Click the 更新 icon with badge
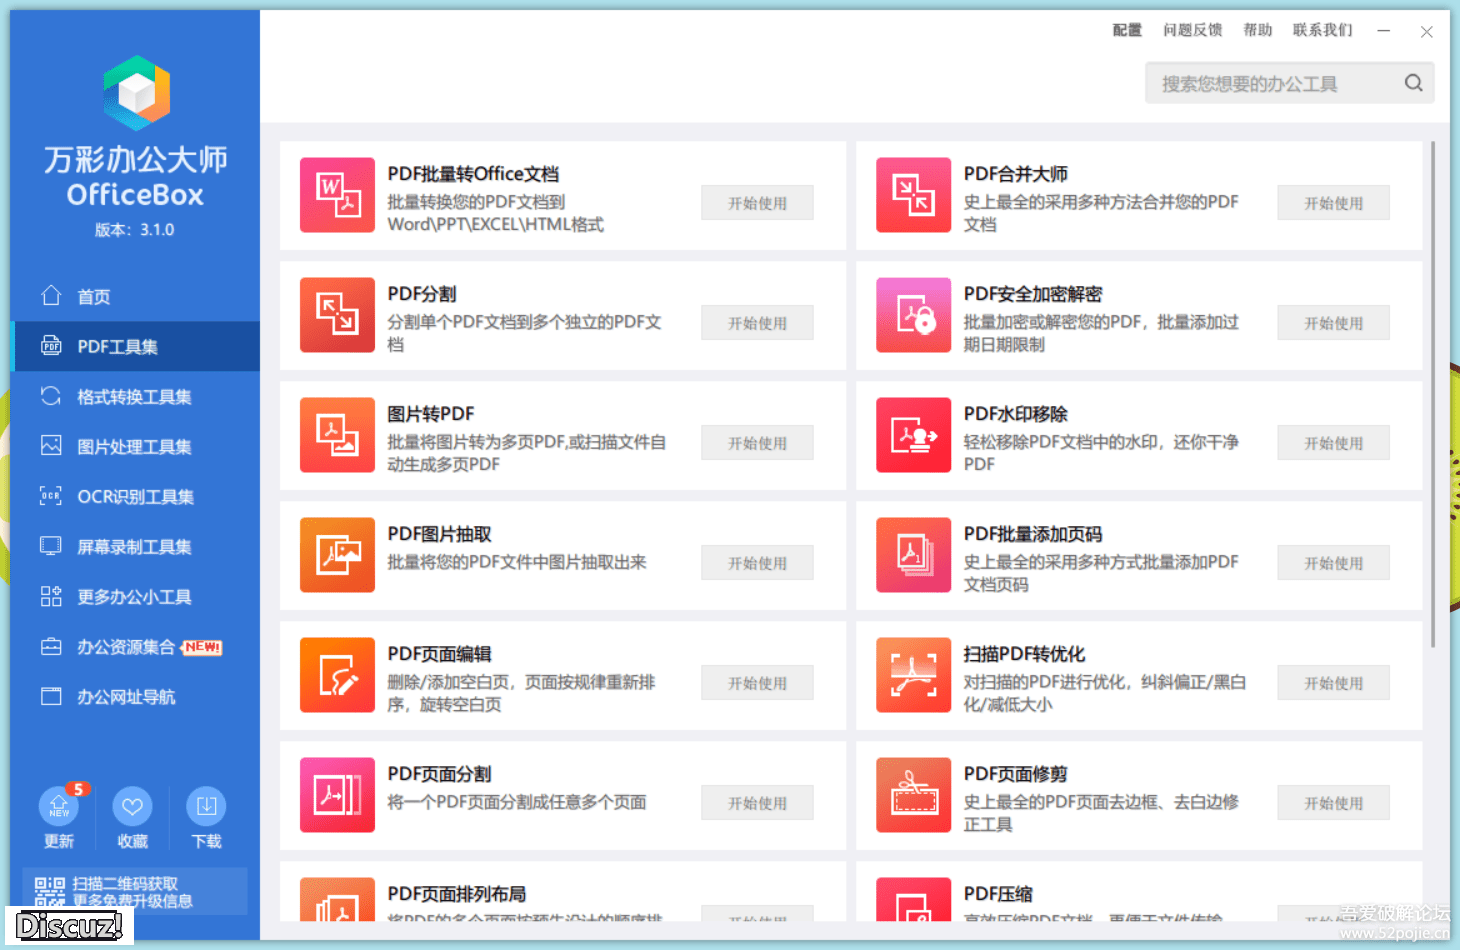The height and width of the screenshot is (950, 1460). pos(59,807)
